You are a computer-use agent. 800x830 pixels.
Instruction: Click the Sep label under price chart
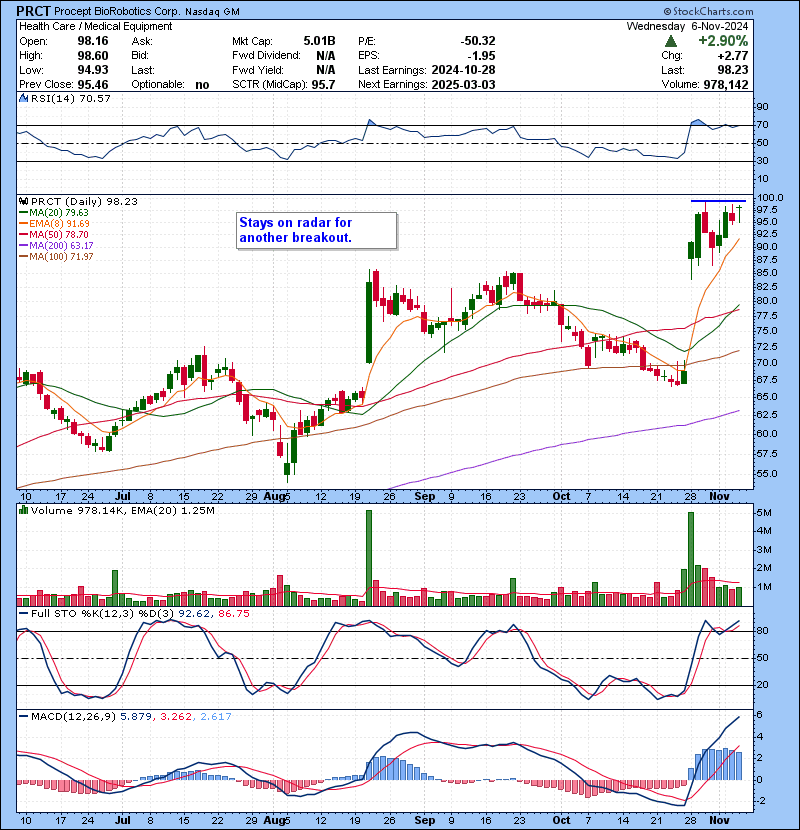425,497
